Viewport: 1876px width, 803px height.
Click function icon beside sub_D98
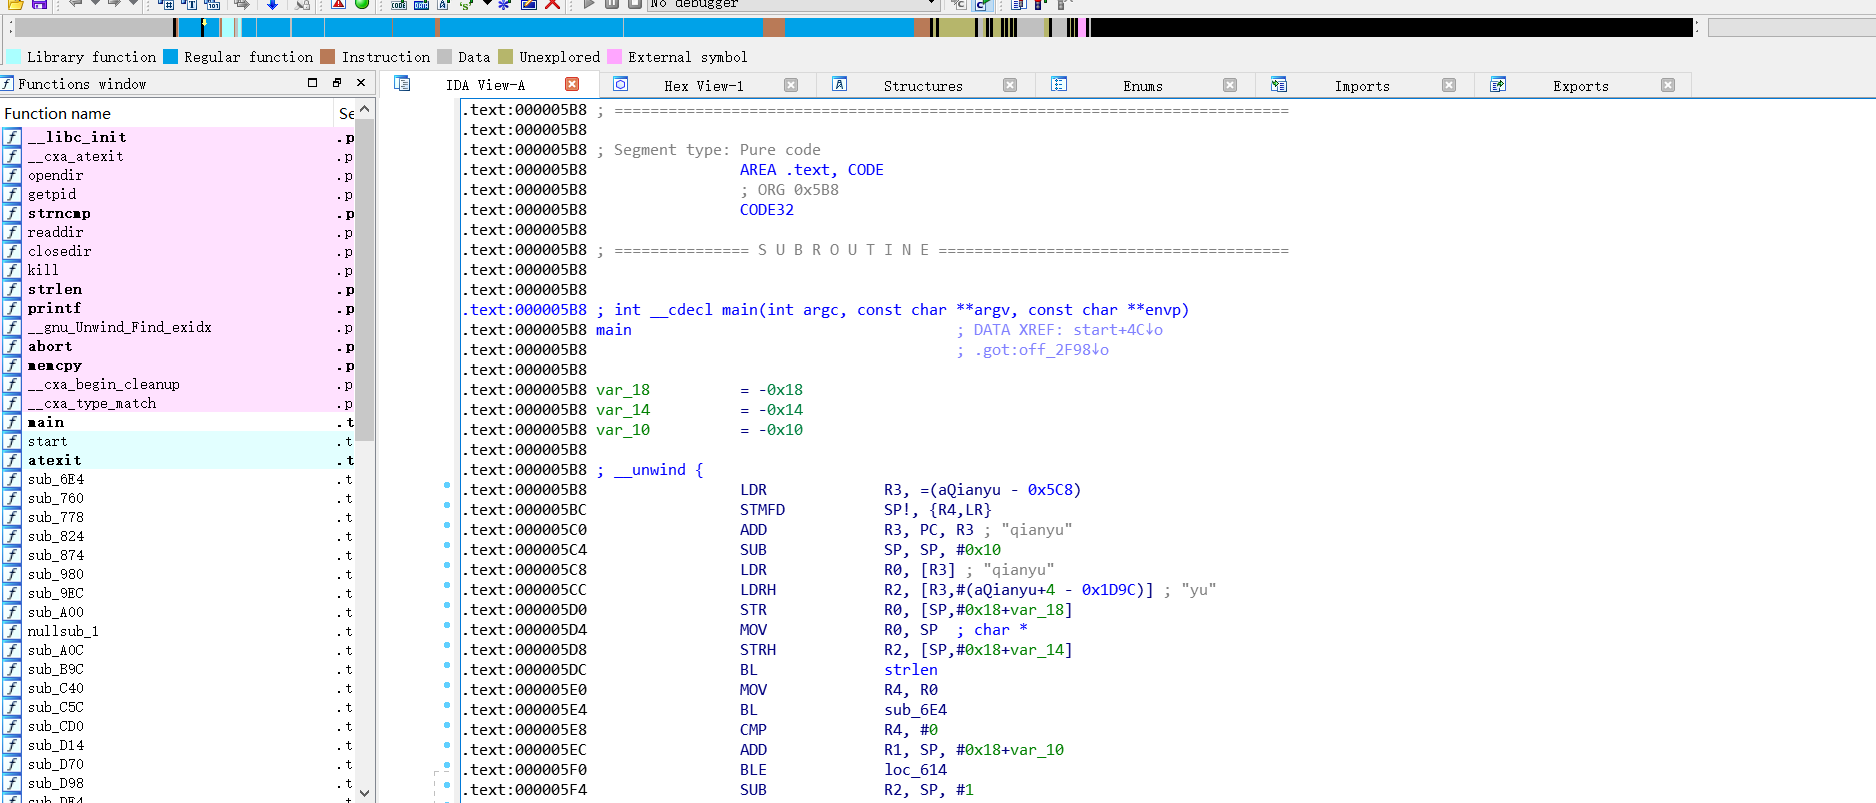click(x=12, y=783)
